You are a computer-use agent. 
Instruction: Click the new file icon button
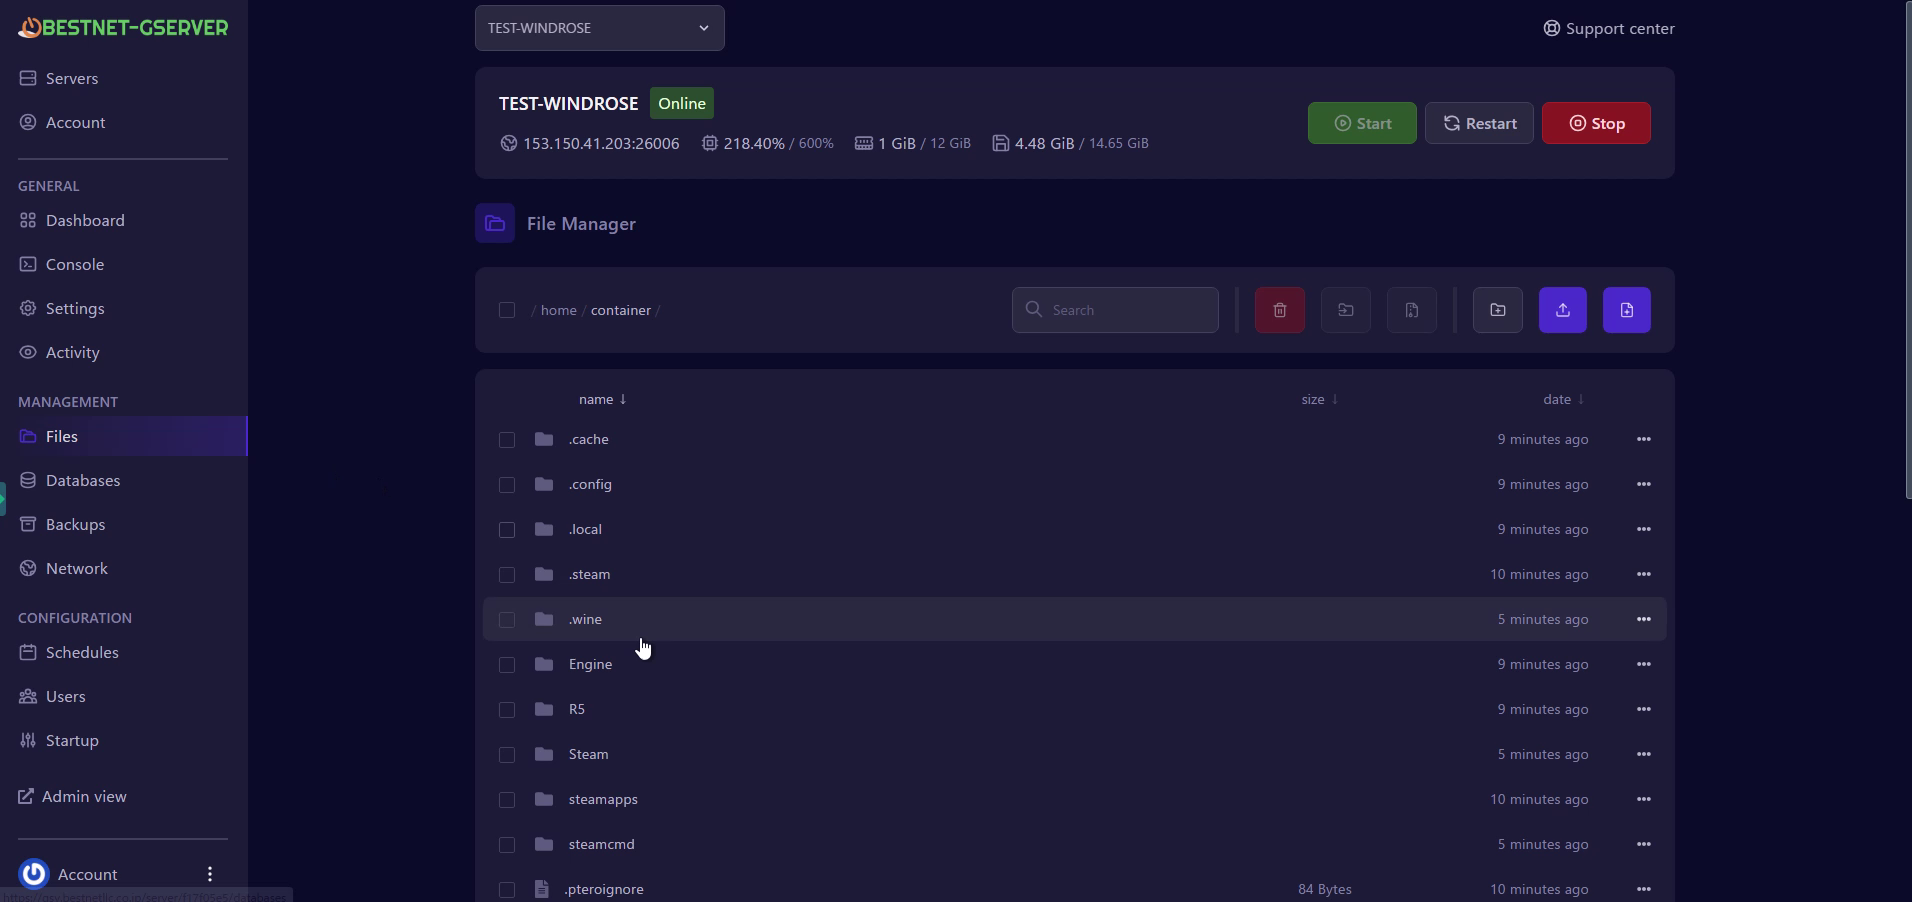pos(1626,310)
